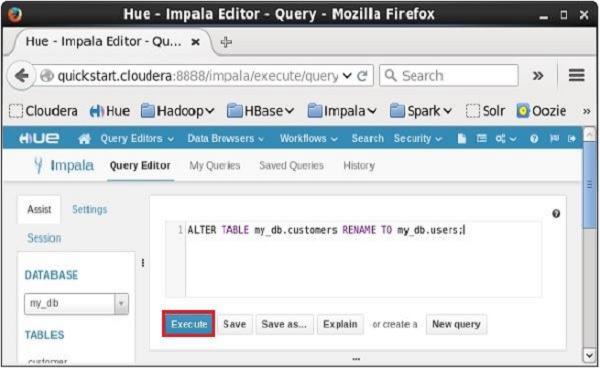Screen dimensions: 600x368
Task: Open the my_db database selector
Action: (x=77, y=304)
